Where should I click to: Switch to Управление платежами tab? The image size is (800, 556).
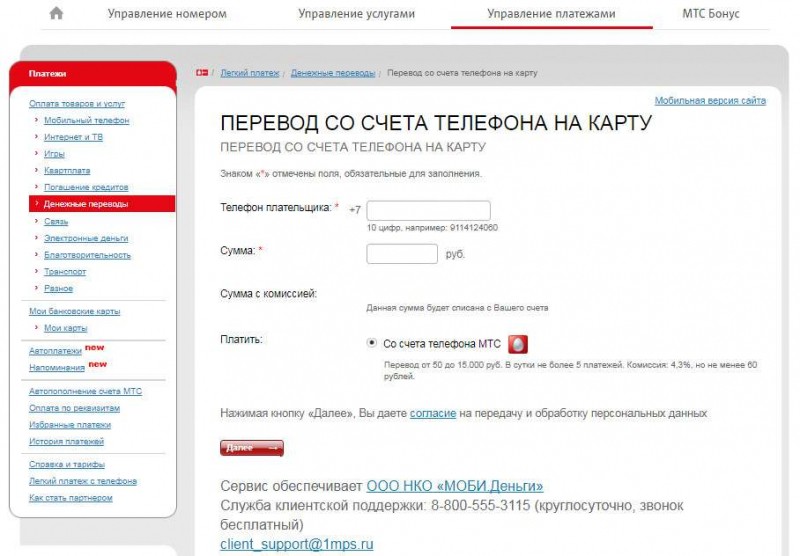(x=551, y=14)
